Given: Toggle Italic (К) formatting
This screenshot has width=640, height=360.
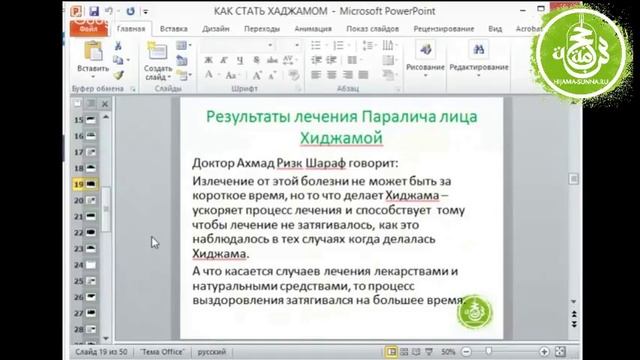Looking at the screenshot, I should tap(224, 60).
